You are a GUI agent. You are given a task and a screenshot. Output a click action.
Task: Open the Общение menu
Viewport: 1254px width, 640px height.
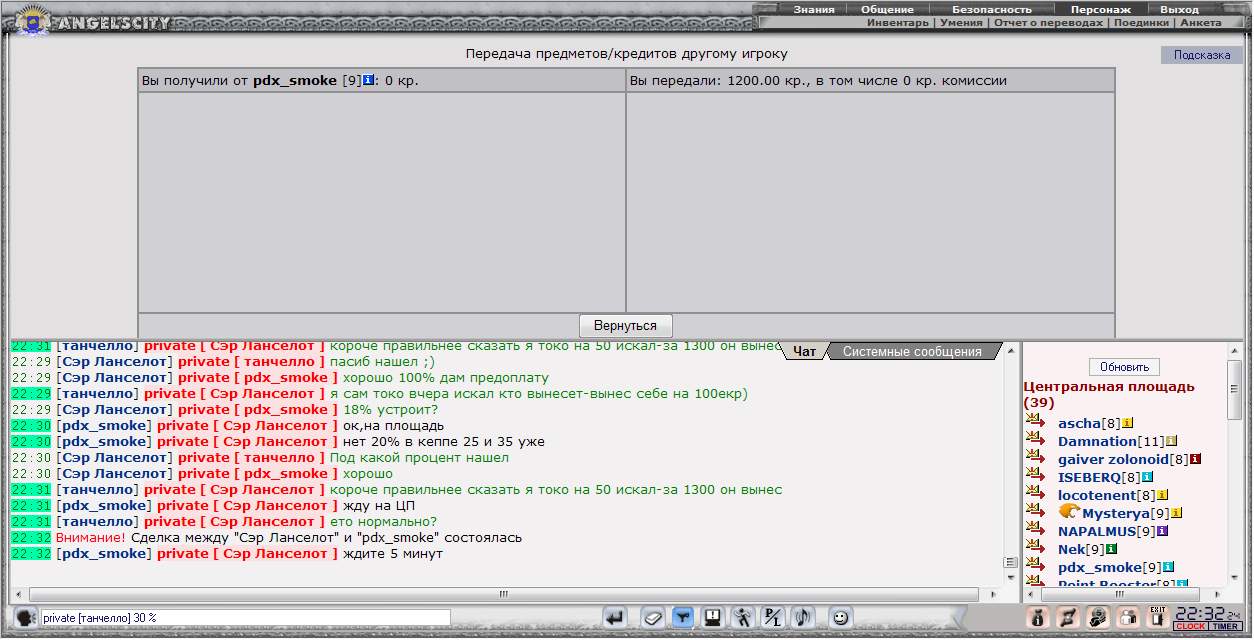pyautogui.click(x=887, y=9)
